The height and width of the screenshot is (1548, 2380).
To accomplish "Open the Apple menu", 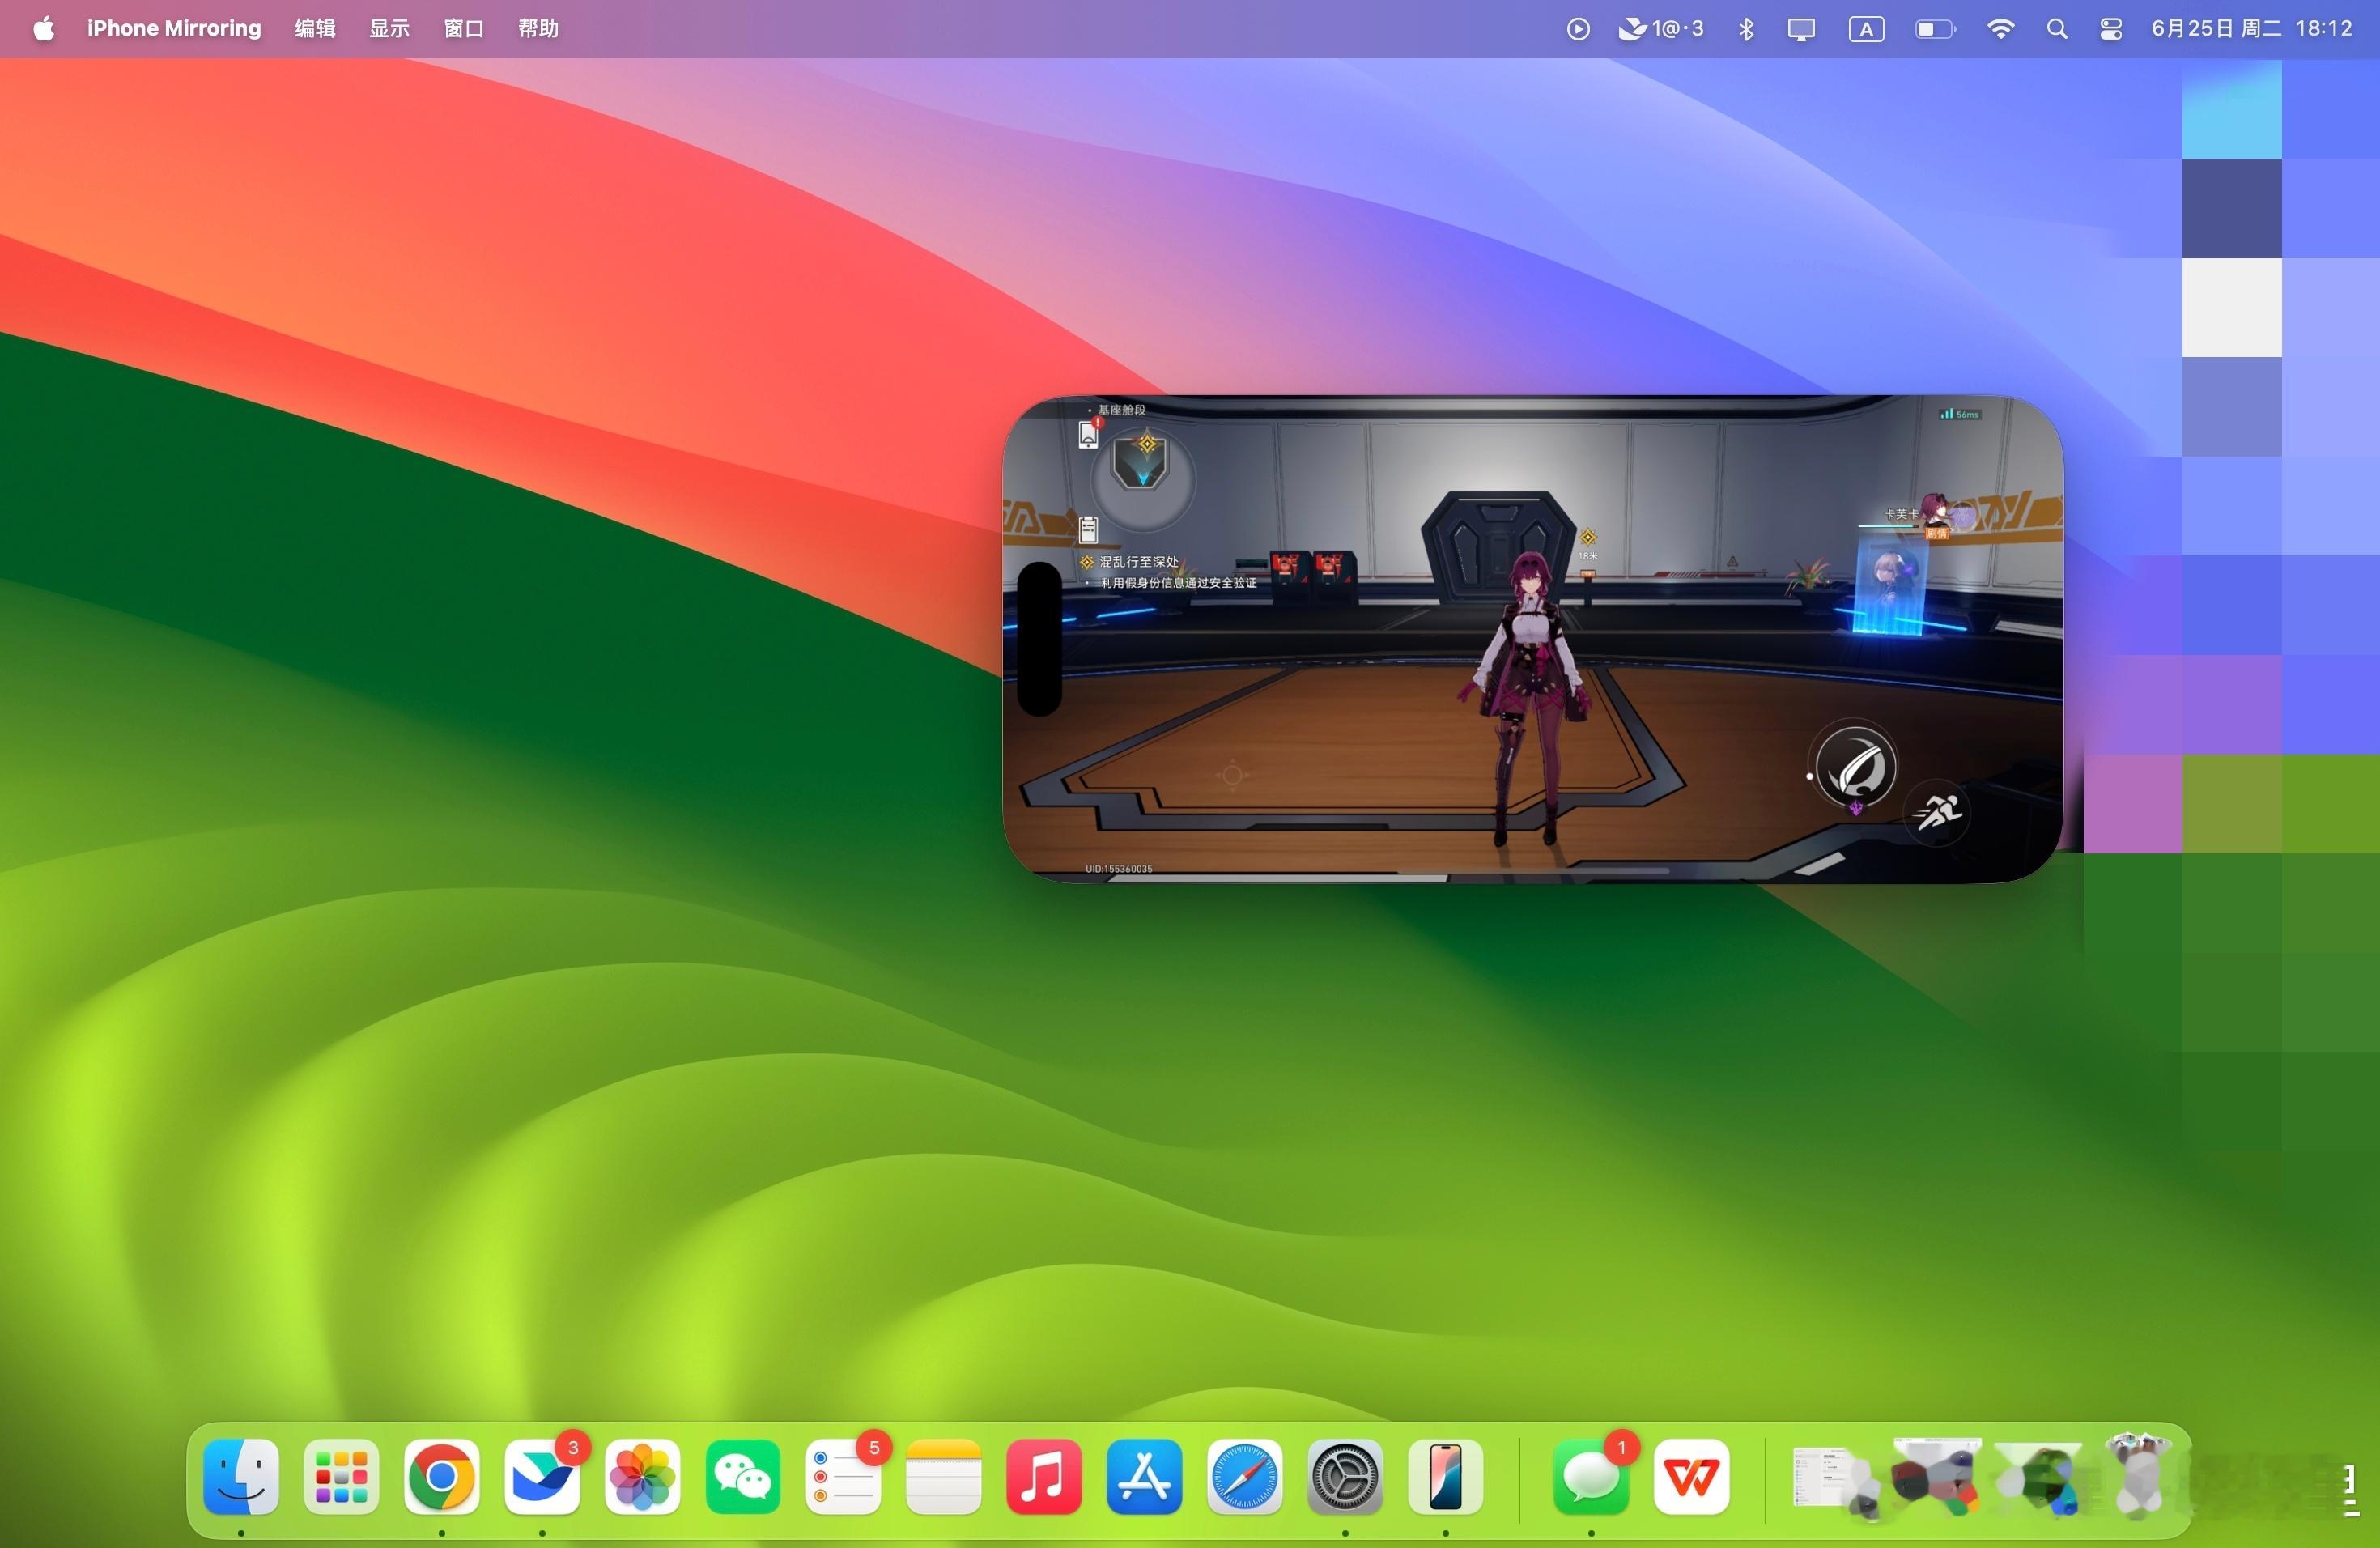I will click(43, 28).
